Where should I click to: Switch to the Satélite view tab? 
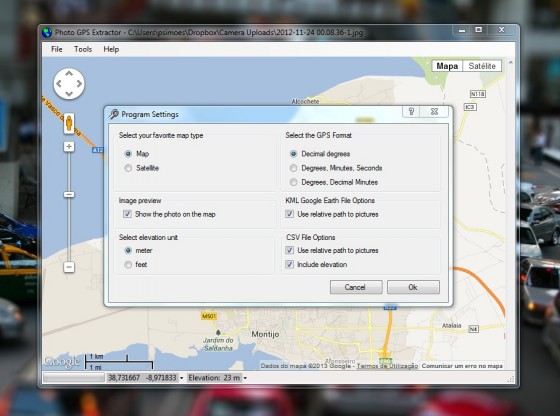coord(482,66)
